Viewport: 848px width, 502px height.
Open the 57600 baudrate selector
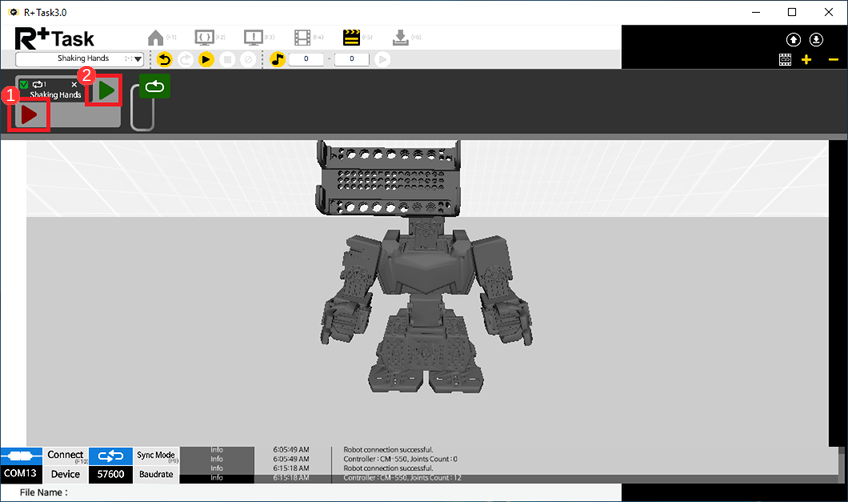(x=110, y=473)
